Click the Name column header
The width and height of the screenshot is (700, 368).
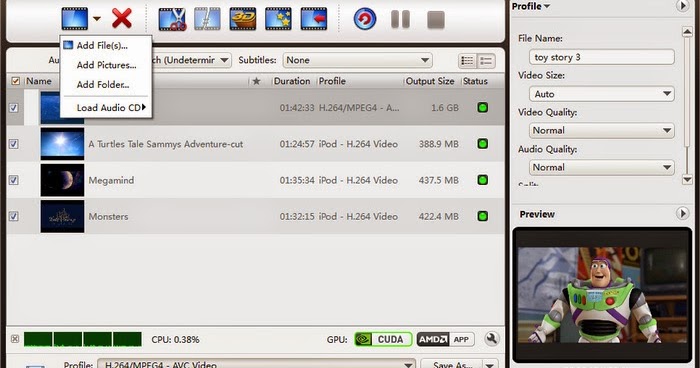39,81
